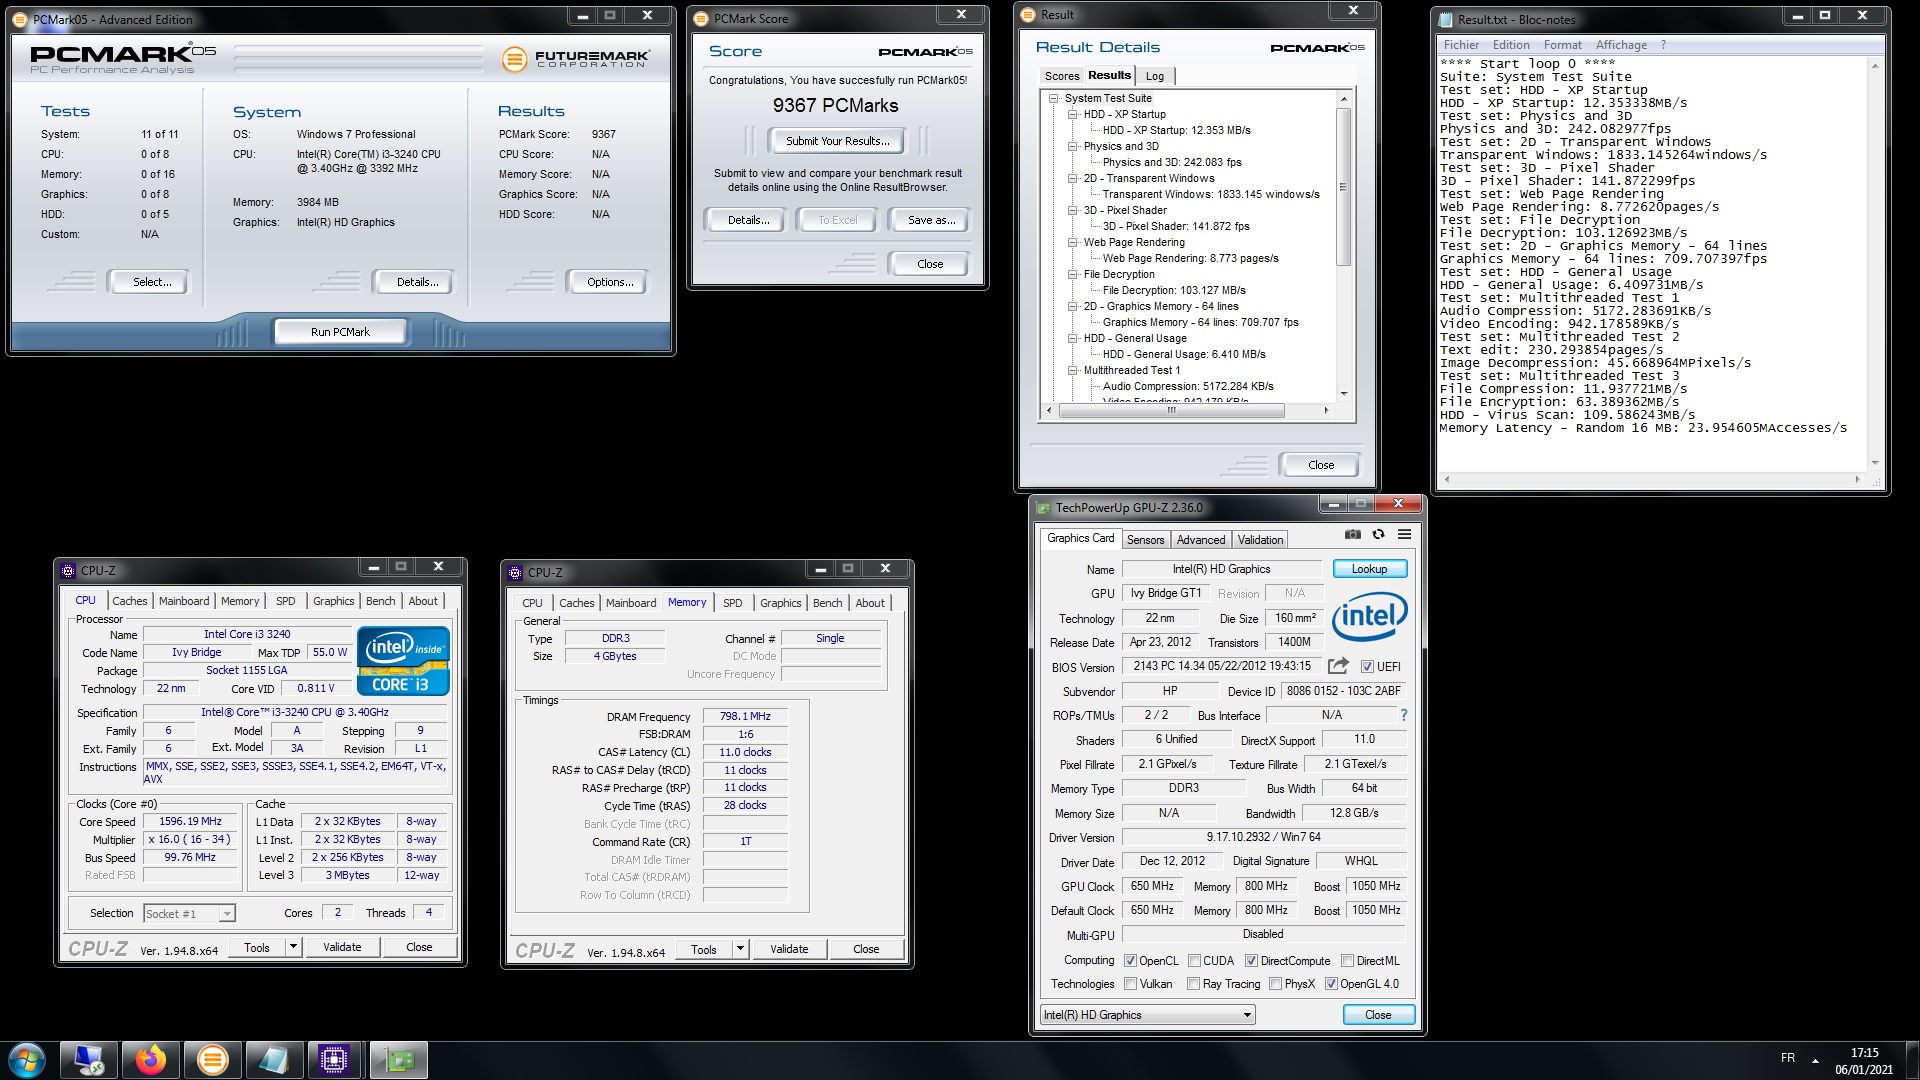This screenshot has width=1920, height=1080.
Task: Toggle Vulkan checkbox
Action: 1130,984
